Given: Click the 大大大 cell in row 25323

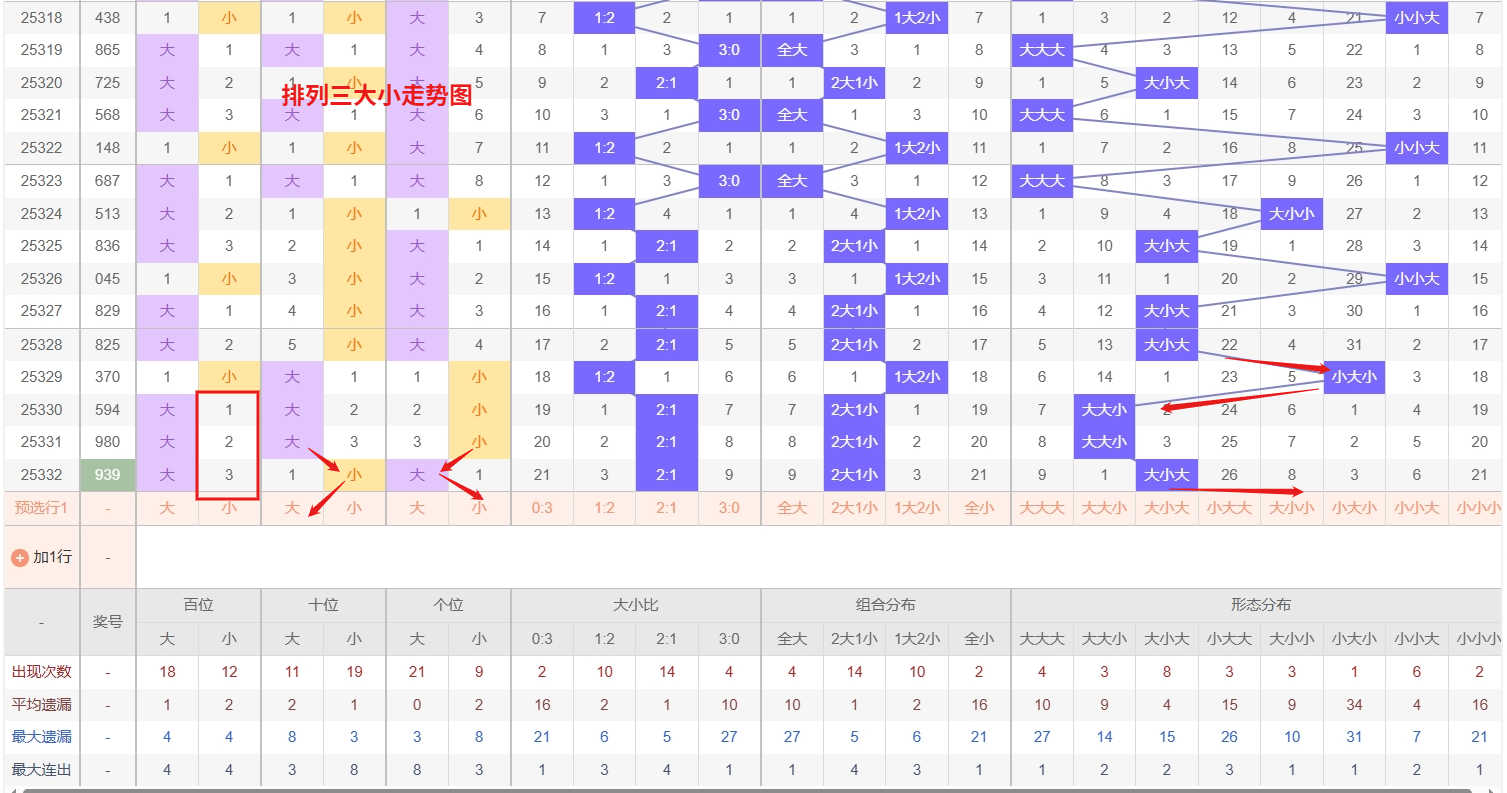Looking at the screenshot, I should (x=1042, y=181).
